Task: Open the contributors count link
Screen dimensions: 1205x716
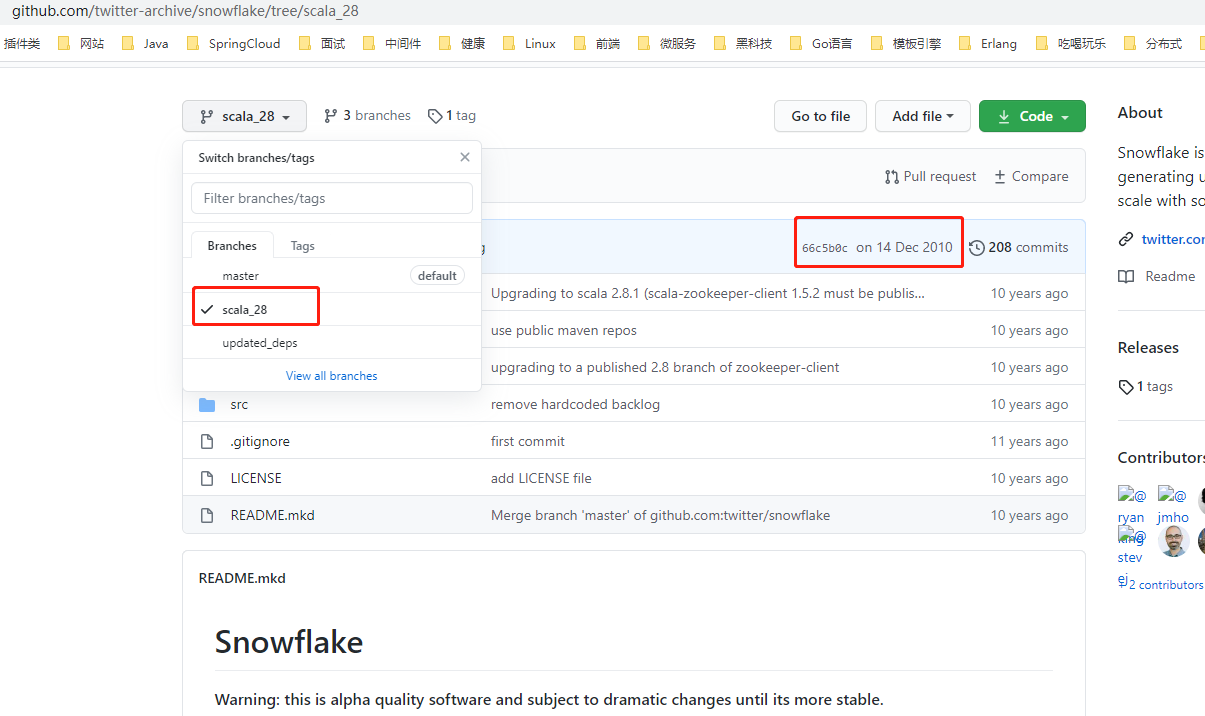Action: [x=1165, y=584]
